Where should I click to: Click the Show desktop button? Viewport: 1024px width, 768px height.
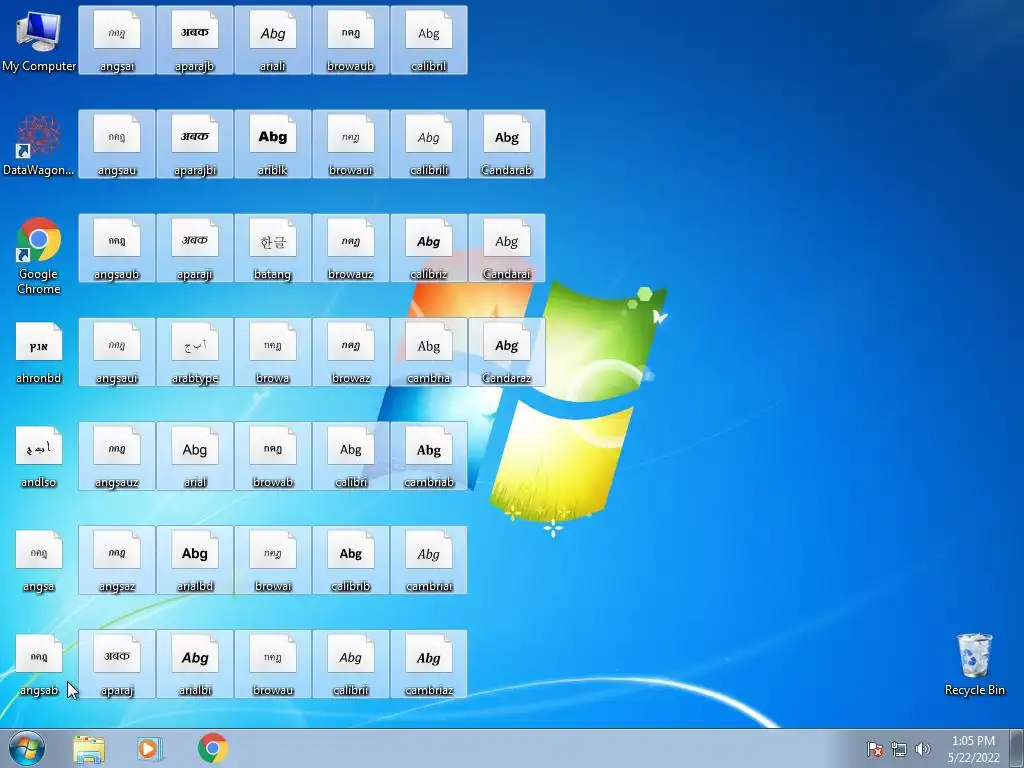pyautogui.click(x=1017, y=748)
